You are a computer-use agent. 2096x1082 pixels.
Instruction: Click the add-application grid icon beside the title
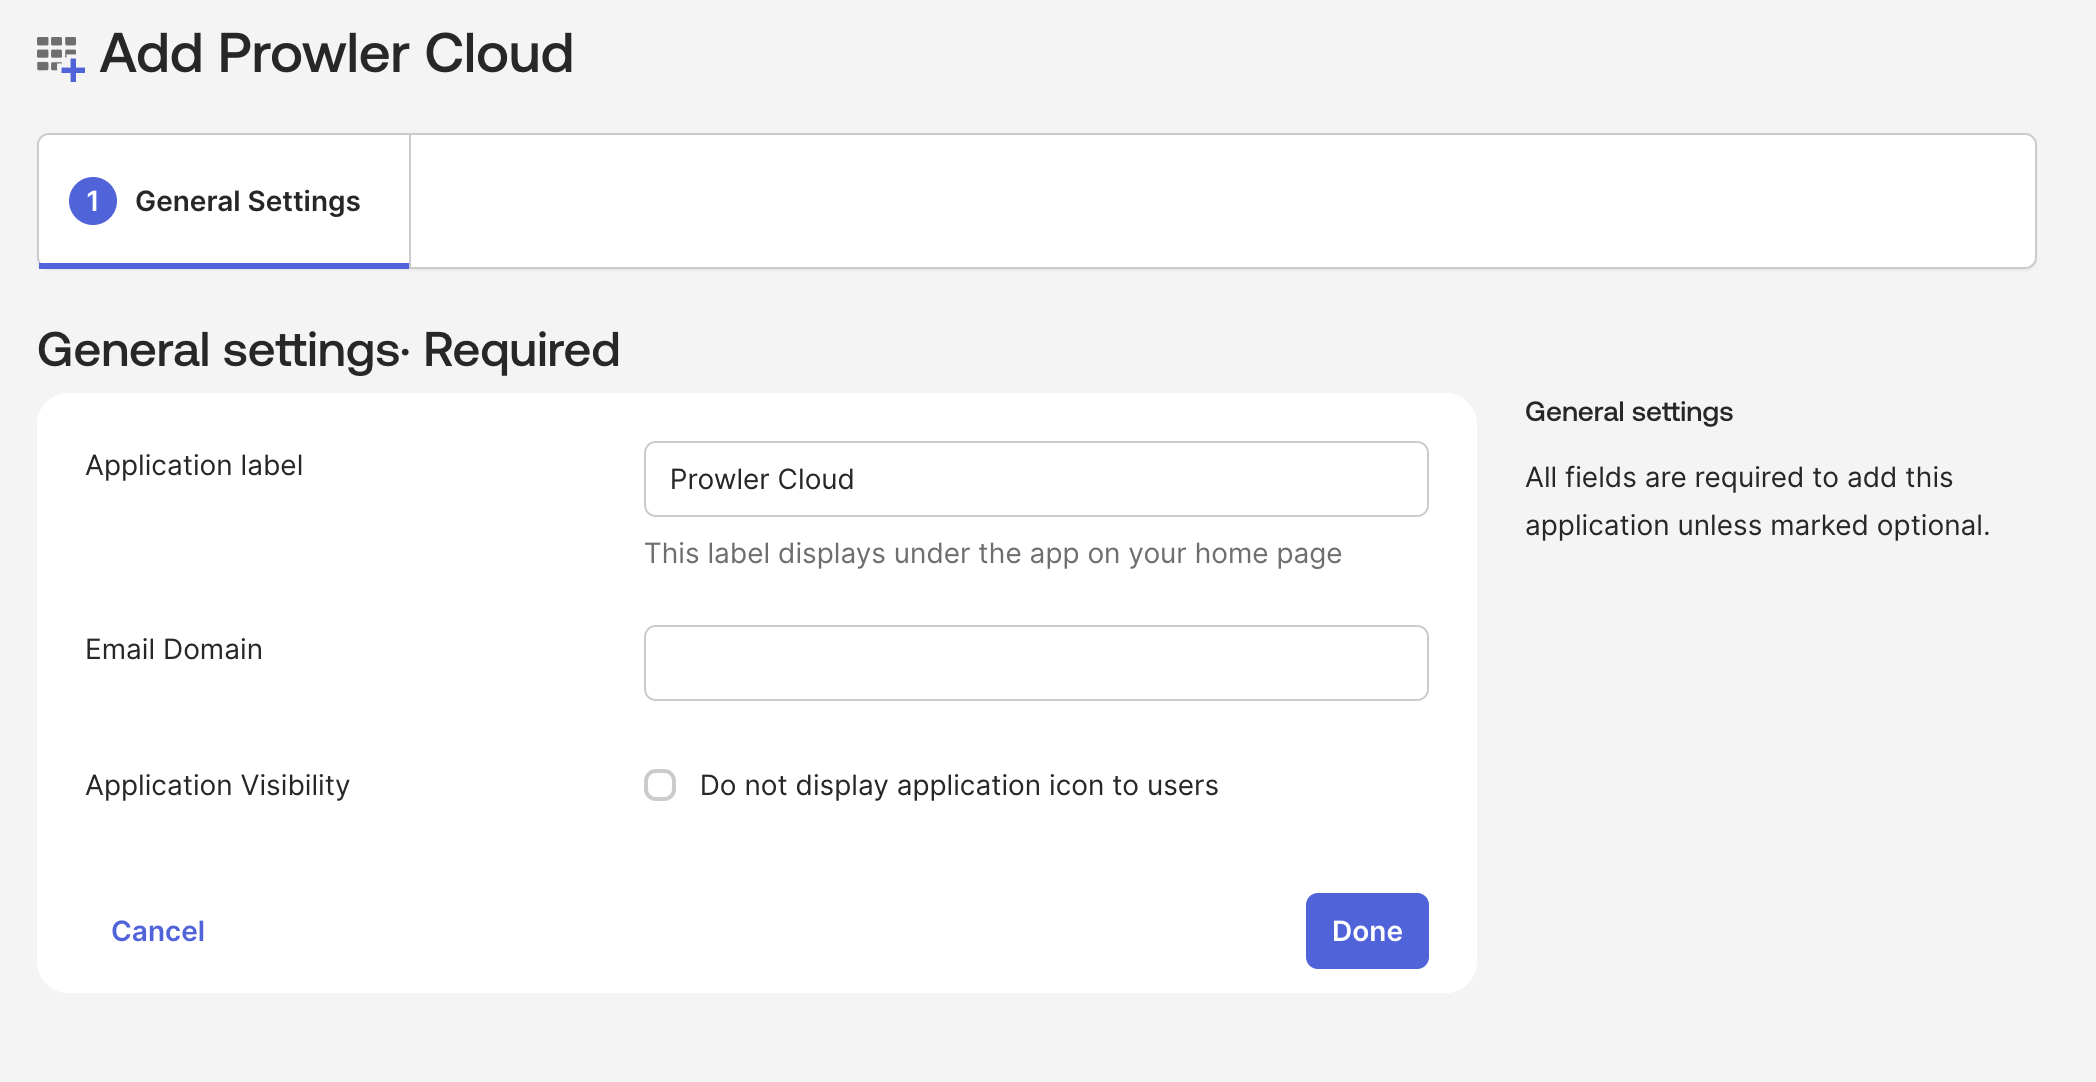pyautogui.click(x=60, y=58)
